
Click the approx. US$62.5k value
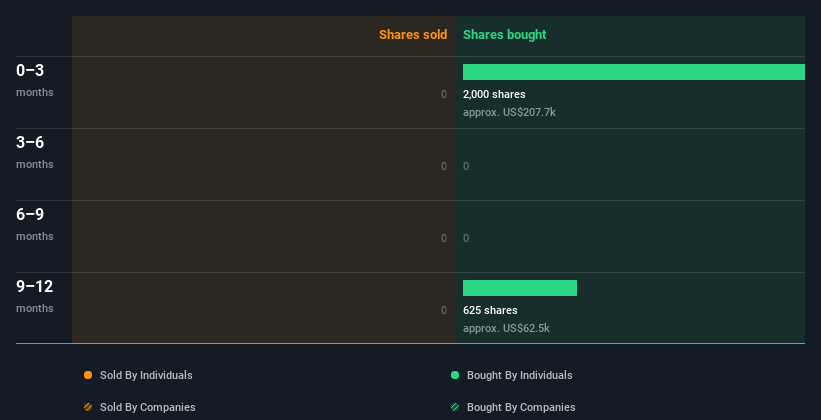click(x=506, y=328)
